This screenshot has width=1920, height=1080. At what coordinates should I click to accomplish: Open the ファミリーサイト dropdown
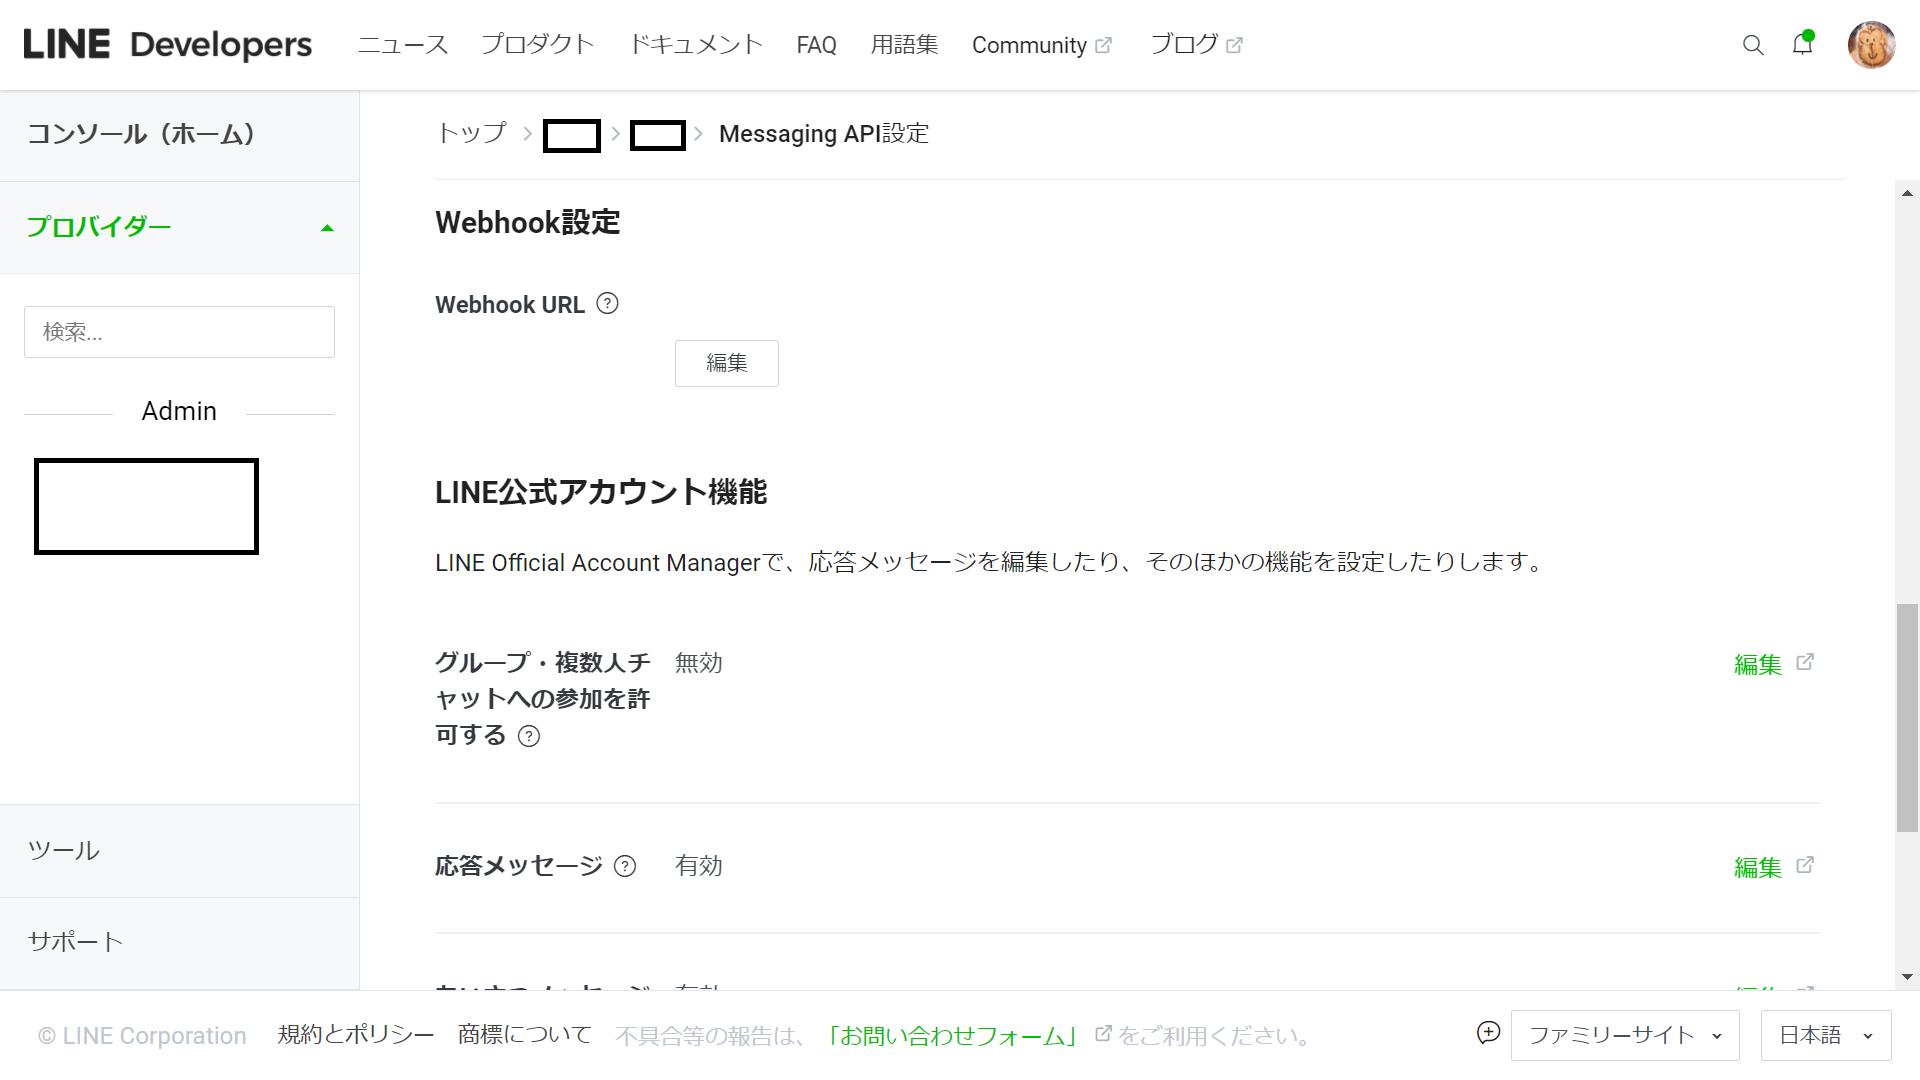(1624, 1035)
